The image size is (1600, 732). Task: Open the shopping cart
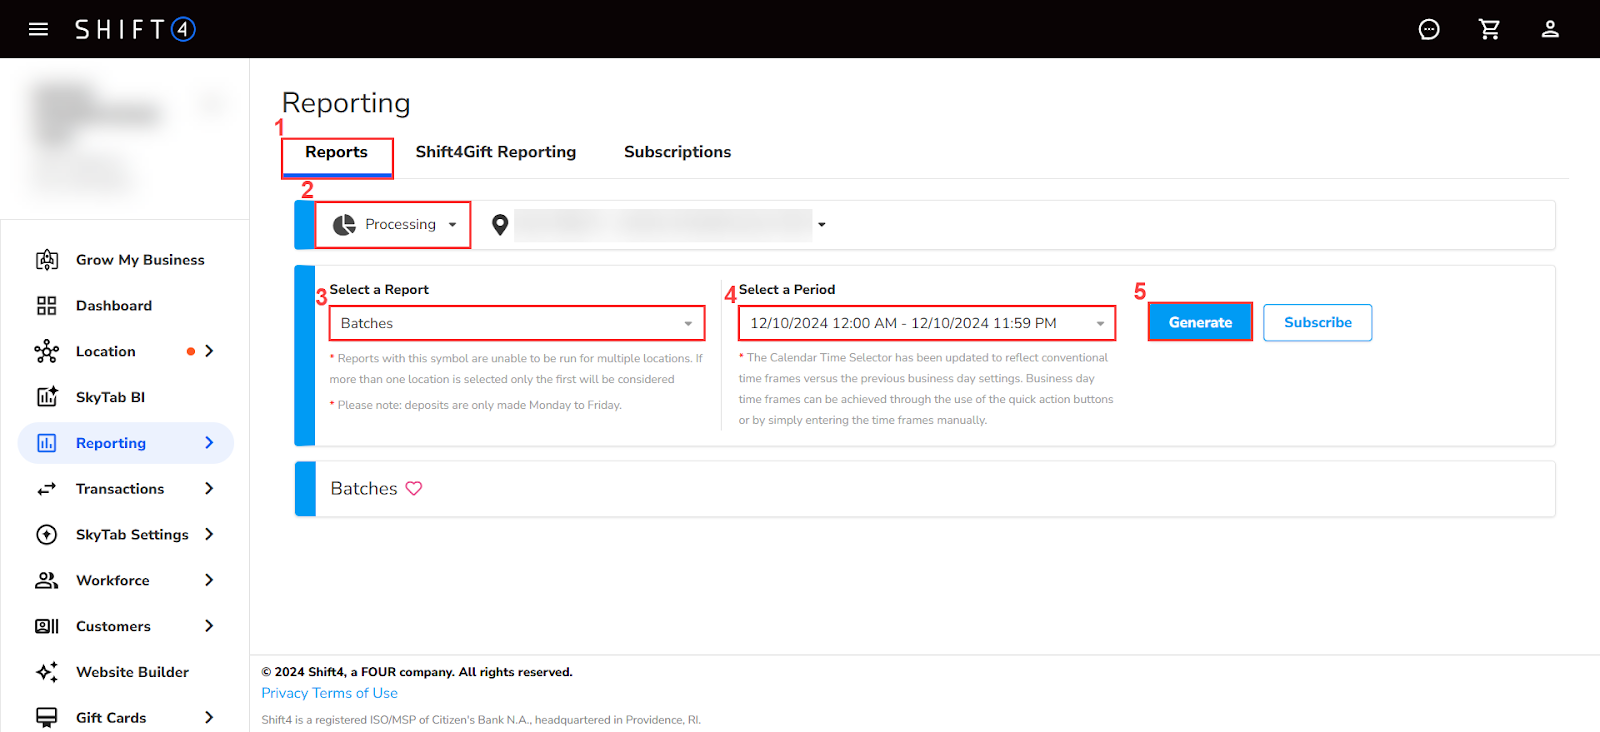[1490, 29]
